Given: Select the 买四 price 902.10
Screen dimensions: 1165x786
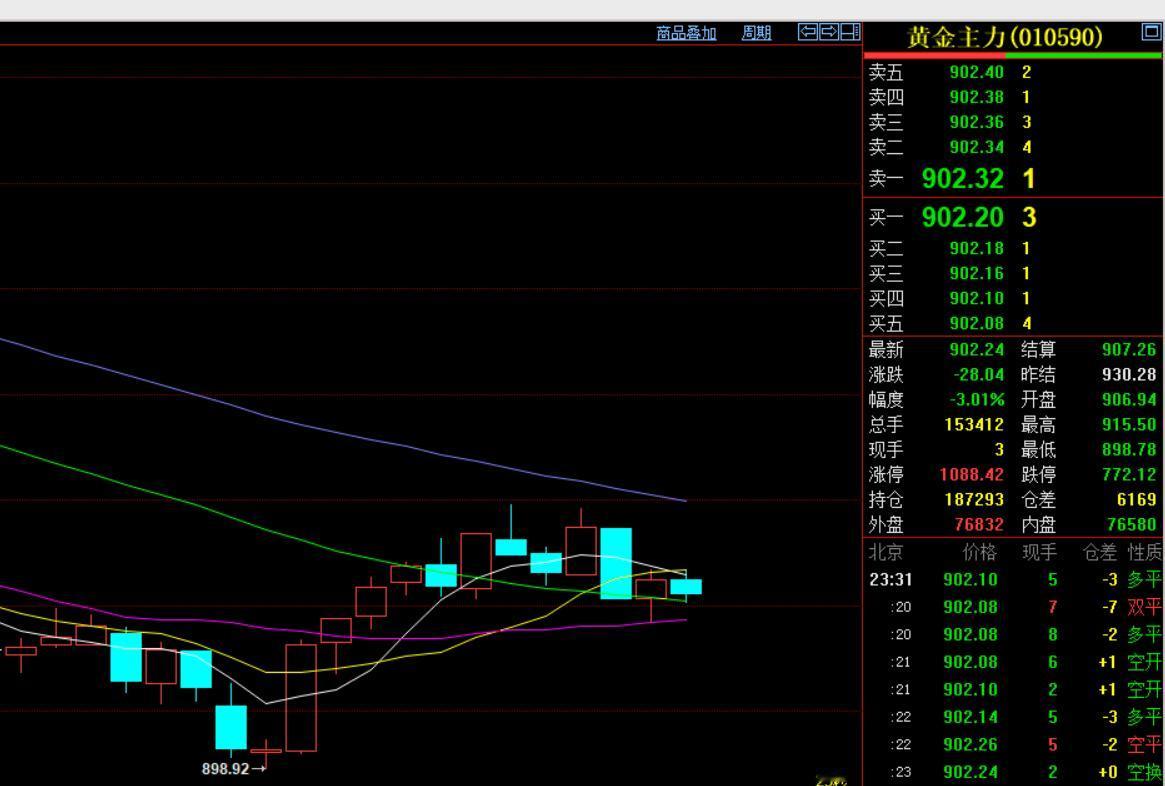Looking at the screenshot, I should point(976,299).
